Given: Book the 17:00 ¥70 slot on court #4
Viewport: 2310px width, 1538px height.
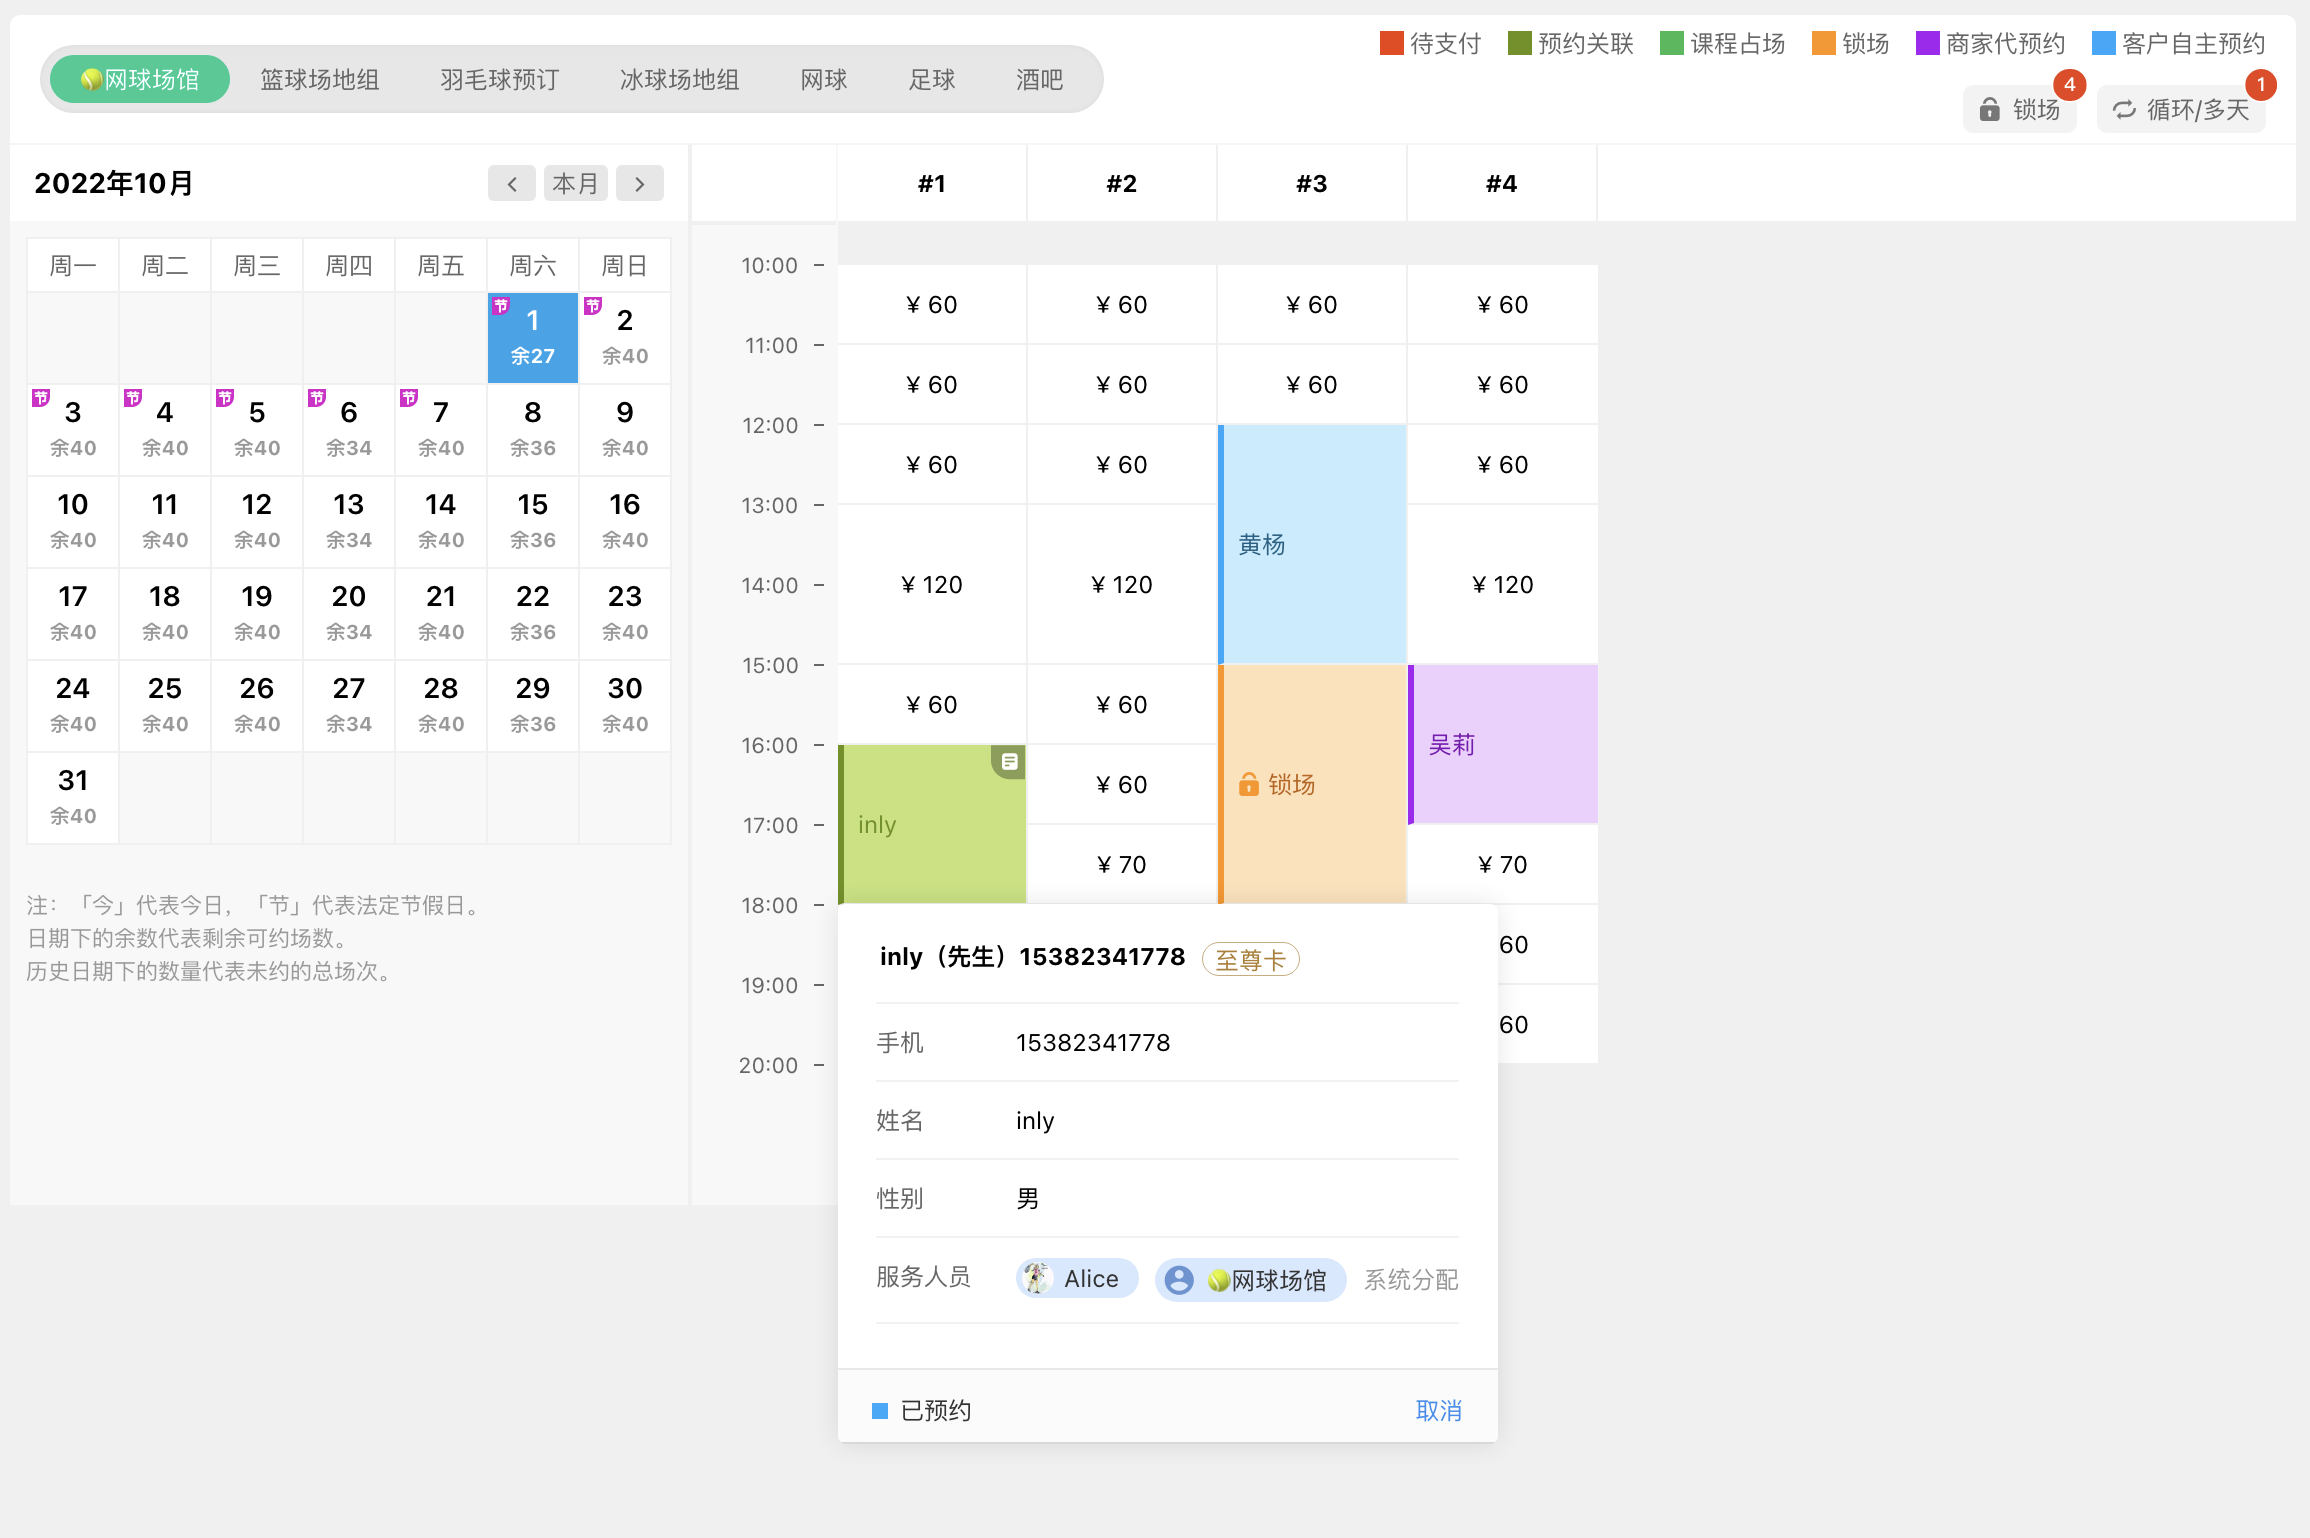Looking at the screenshot, I should pyautogui.click(x=1503, y=865).
